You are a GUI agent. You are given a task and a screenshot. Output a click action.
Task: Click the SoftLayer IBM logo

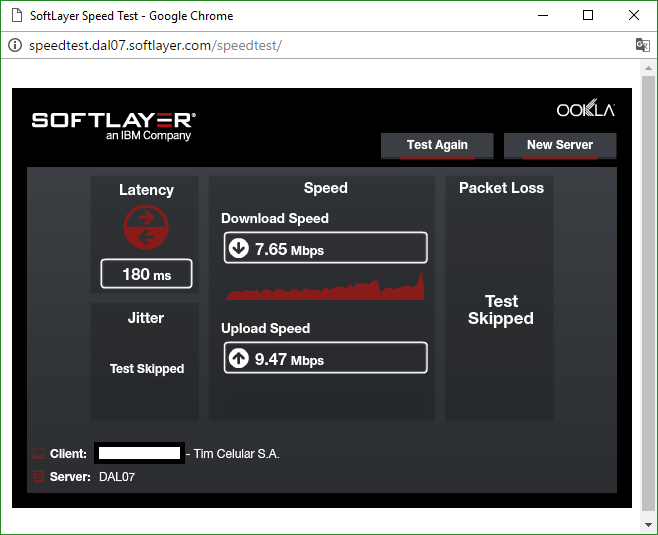click(113, 125)
